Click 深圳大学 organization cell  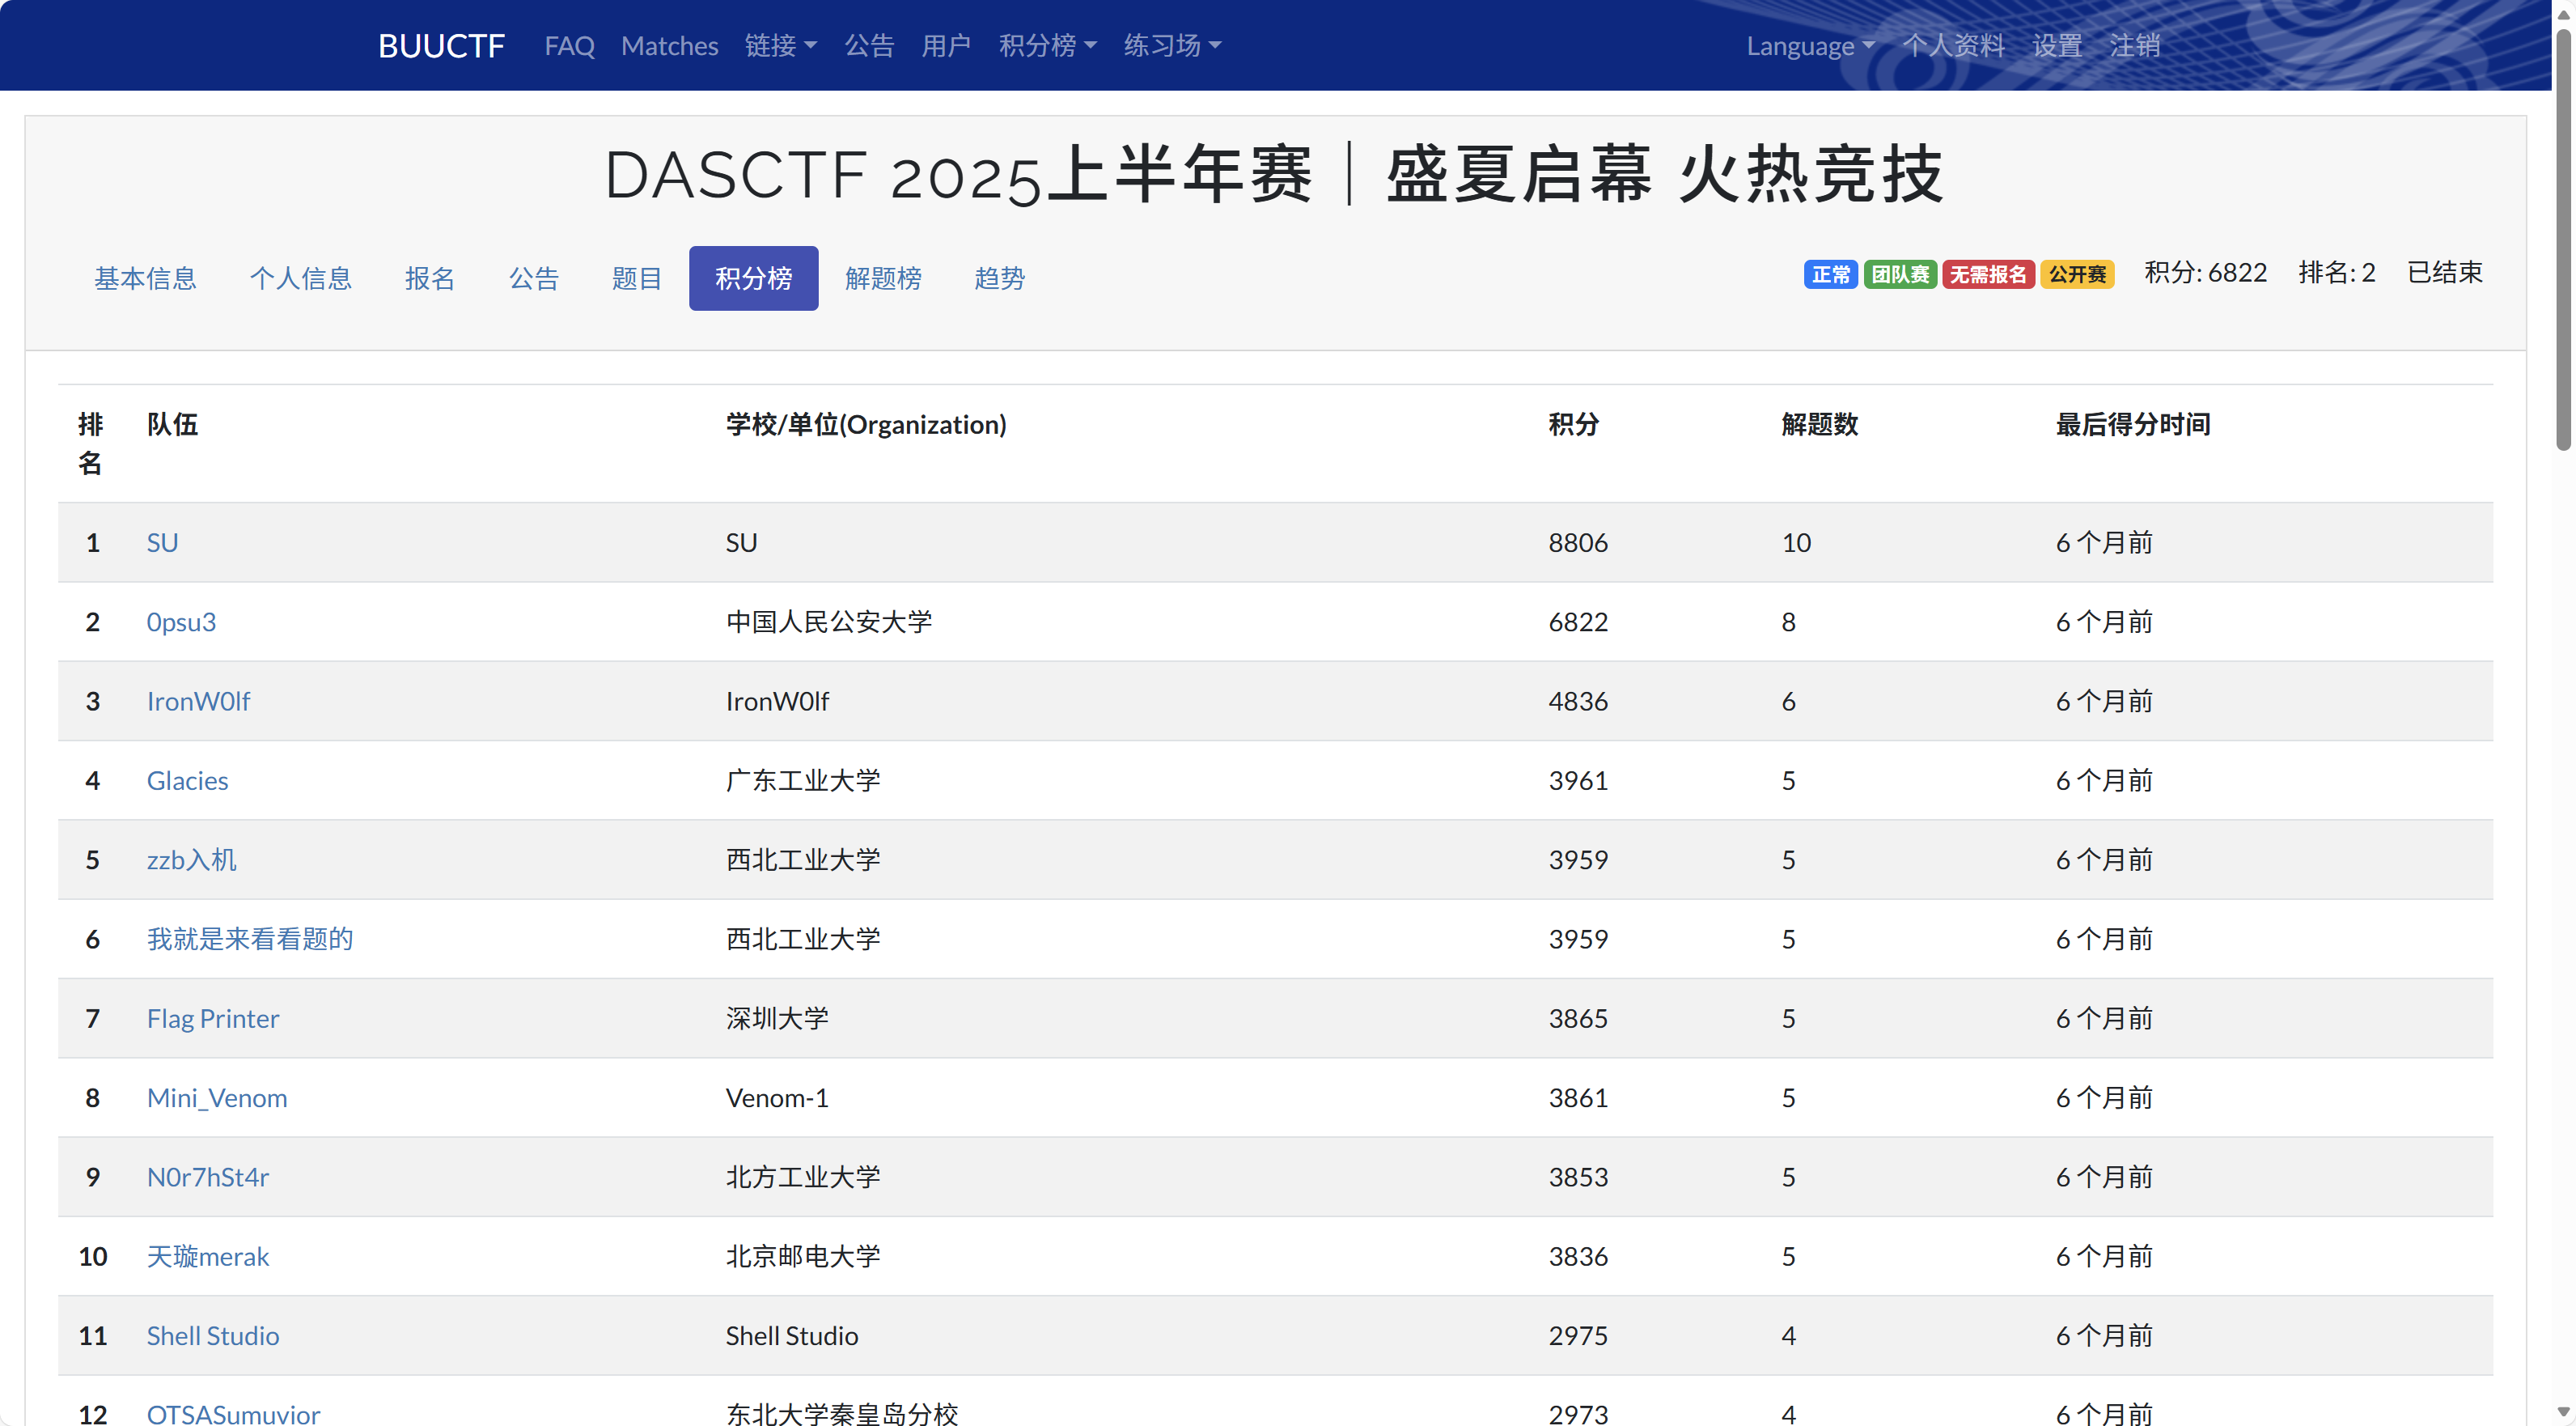777,1018
